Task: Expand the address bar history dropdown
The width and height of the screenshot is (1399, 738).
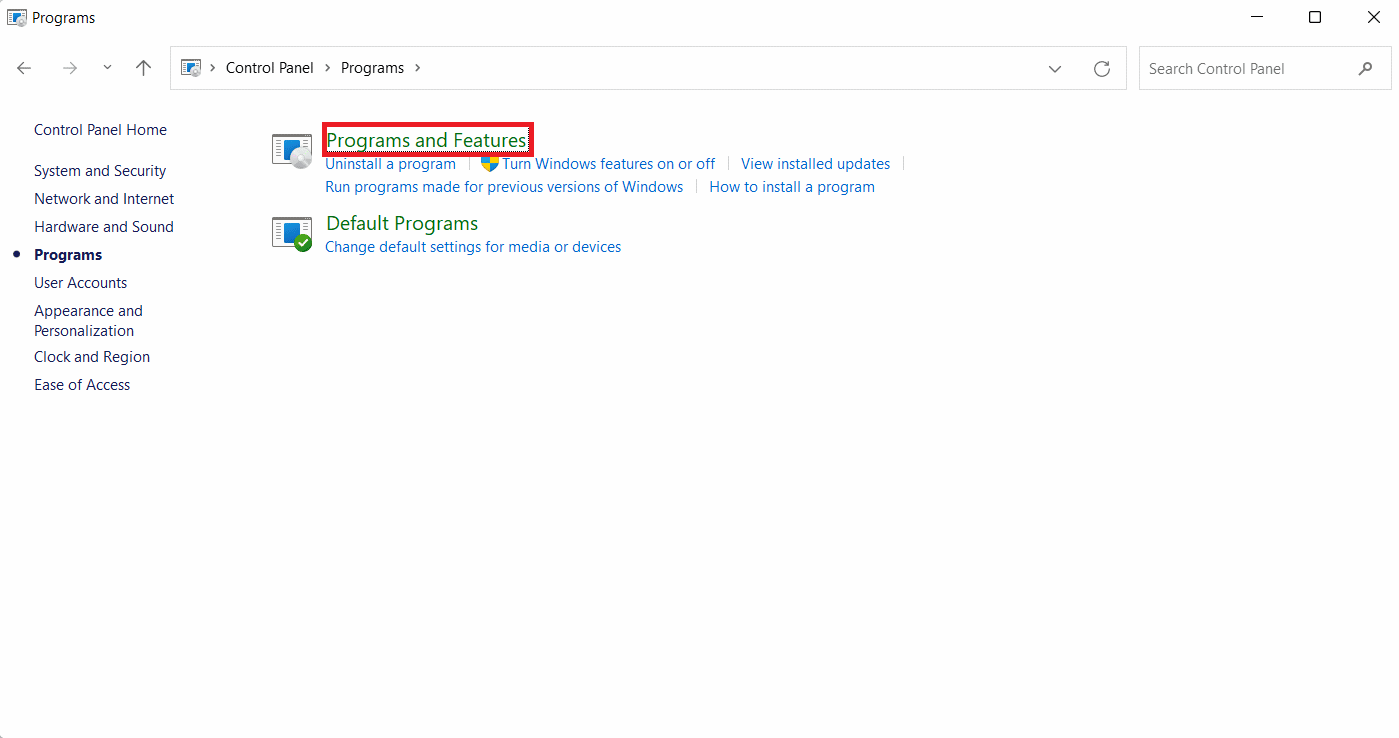Action: (x=1055, y=68)
